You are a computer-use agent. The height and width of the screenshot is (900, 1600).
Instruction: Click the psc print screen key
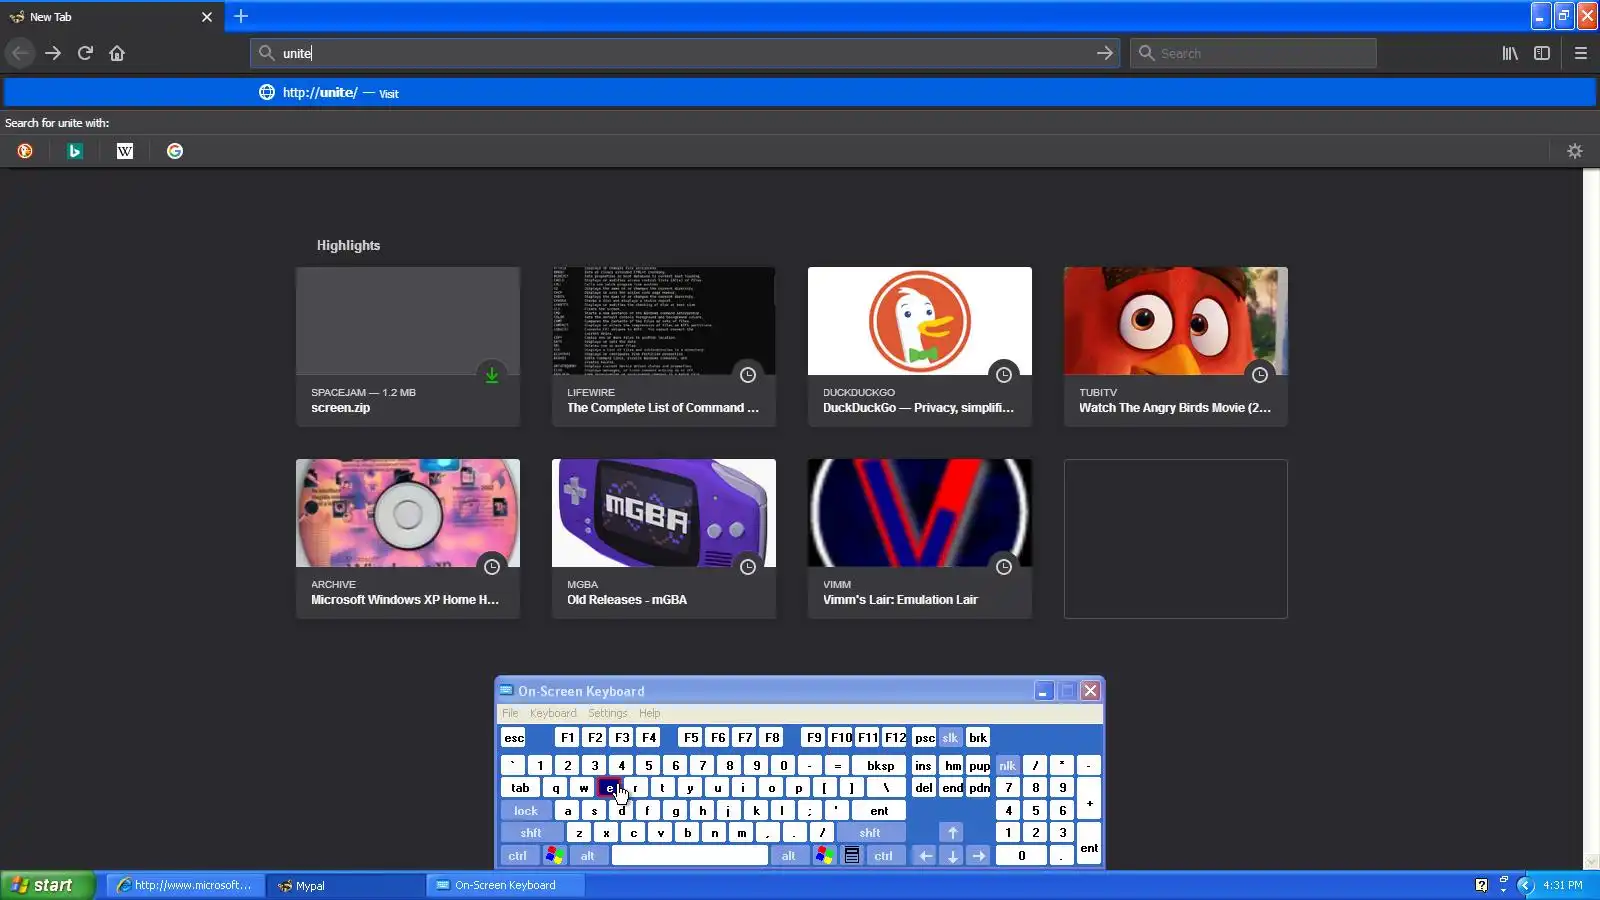[x=924, y=738]
